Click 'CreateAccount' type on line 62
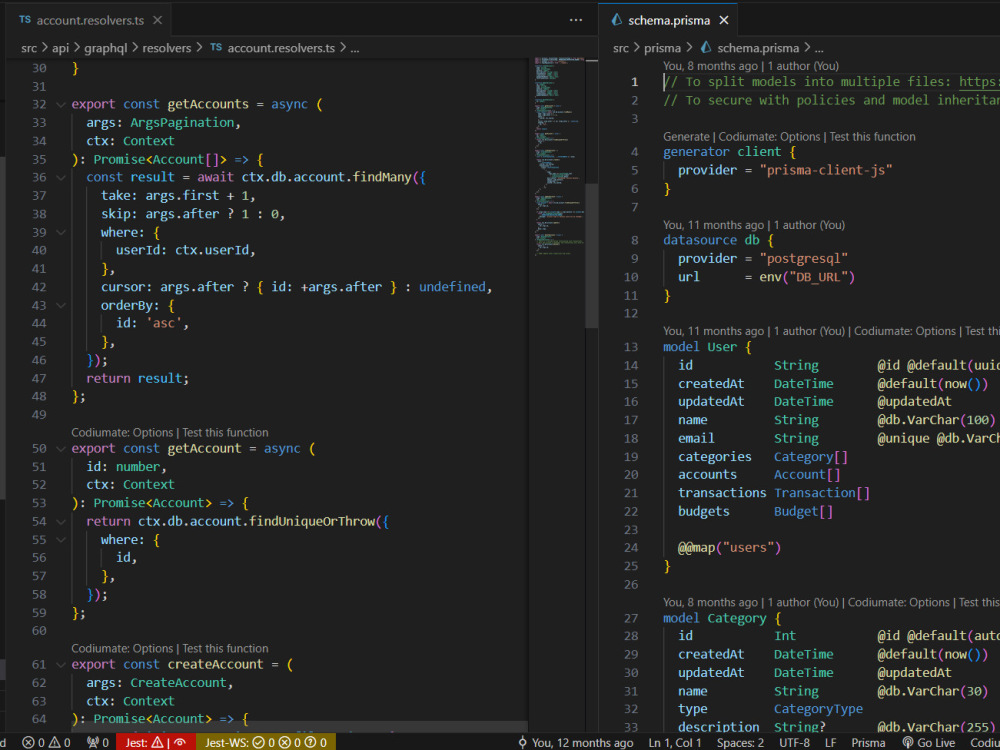 (x=179, y=682)
